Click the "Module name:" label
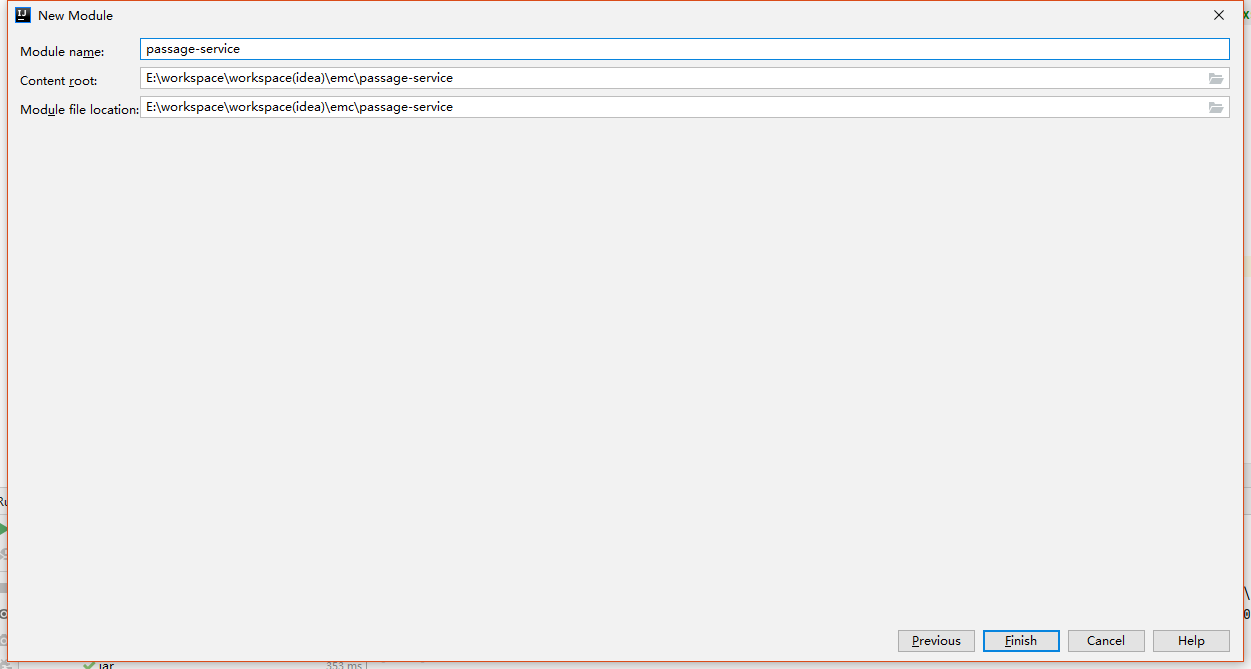 coord(62,51)
